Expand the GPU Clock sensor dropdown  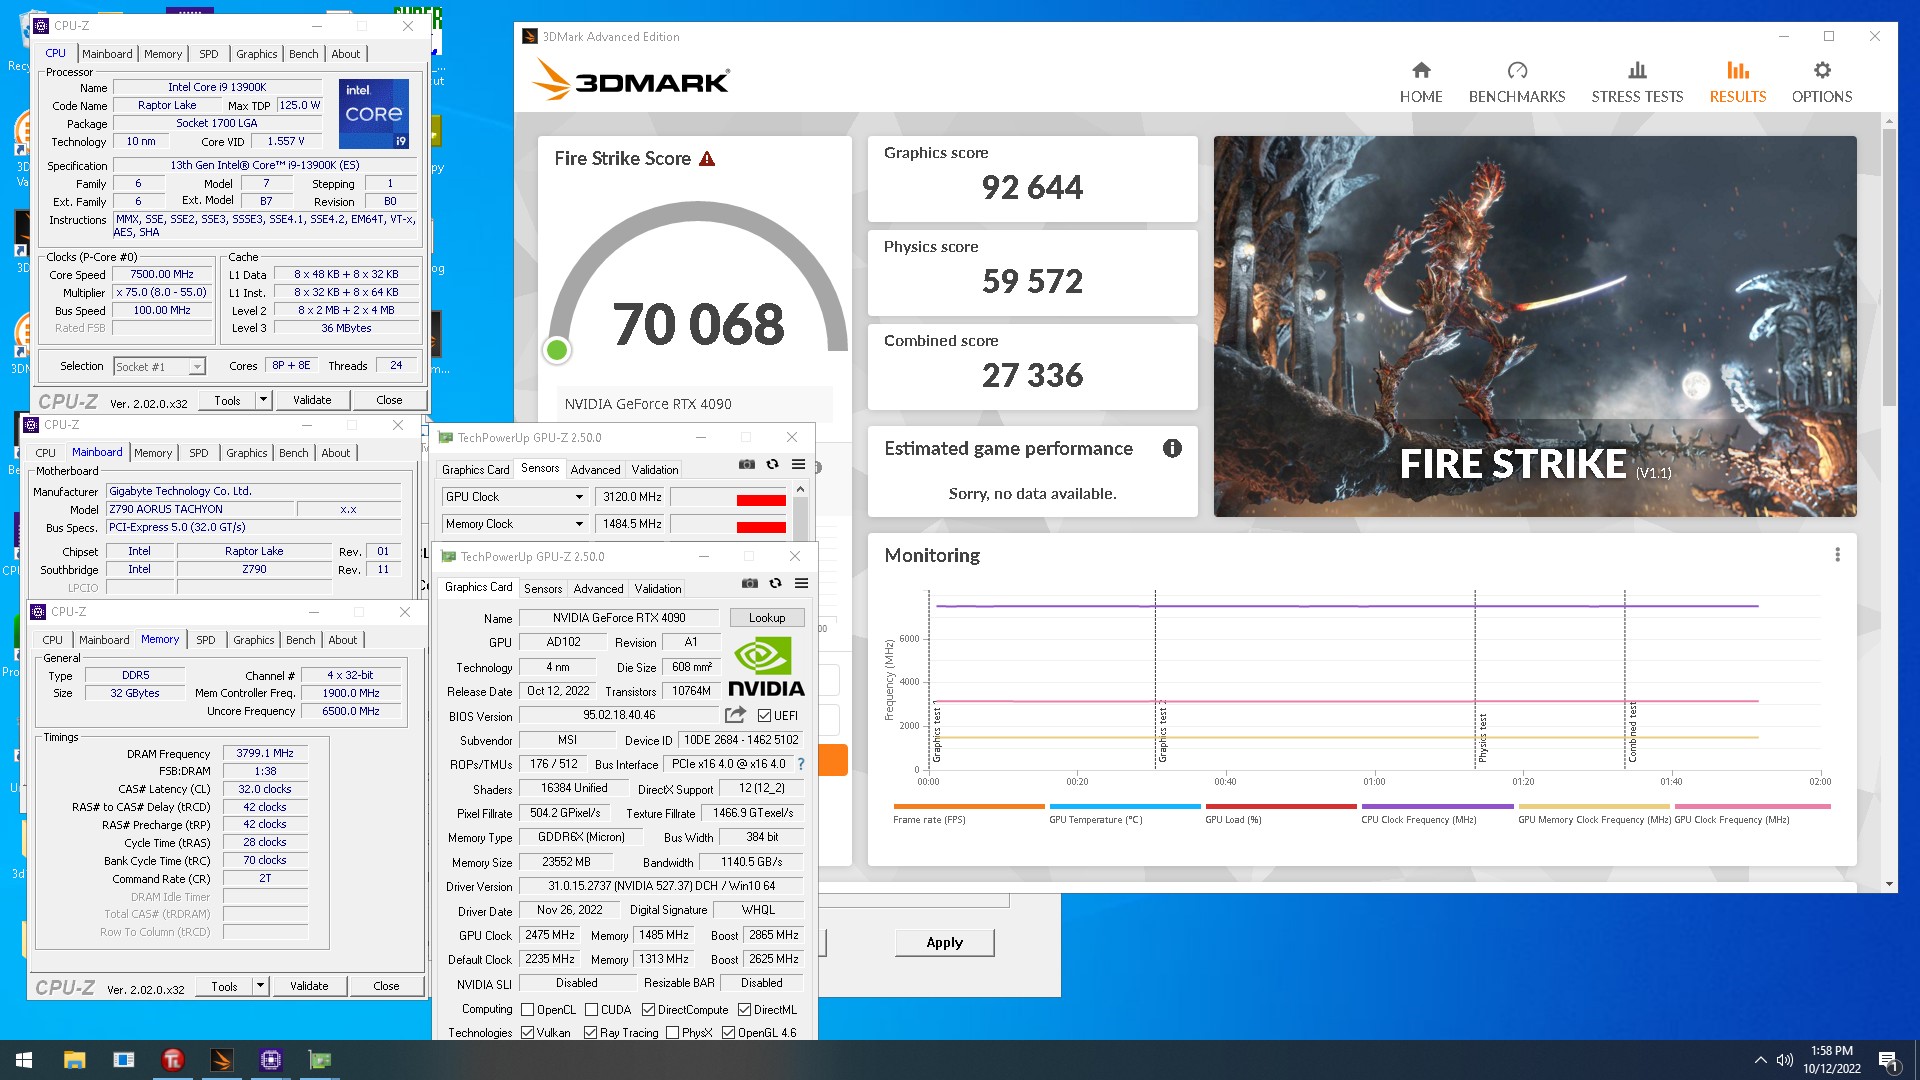579,497
